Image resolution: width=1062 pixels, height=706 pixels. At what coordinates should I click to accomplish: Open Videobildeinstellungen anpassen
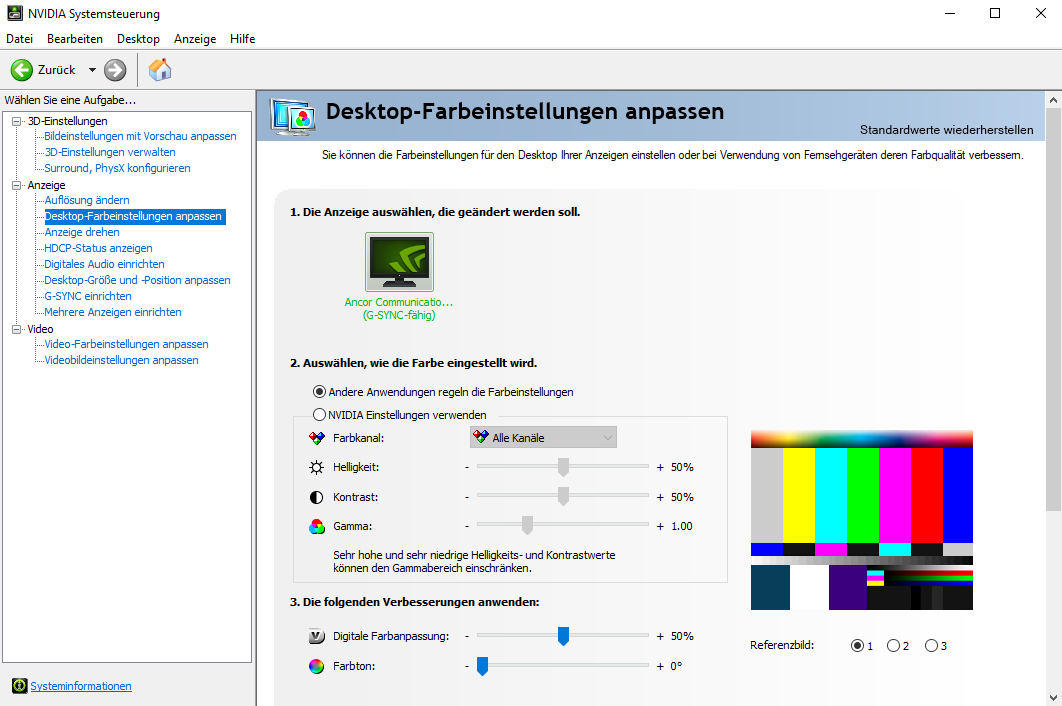(x=121, y=360)
